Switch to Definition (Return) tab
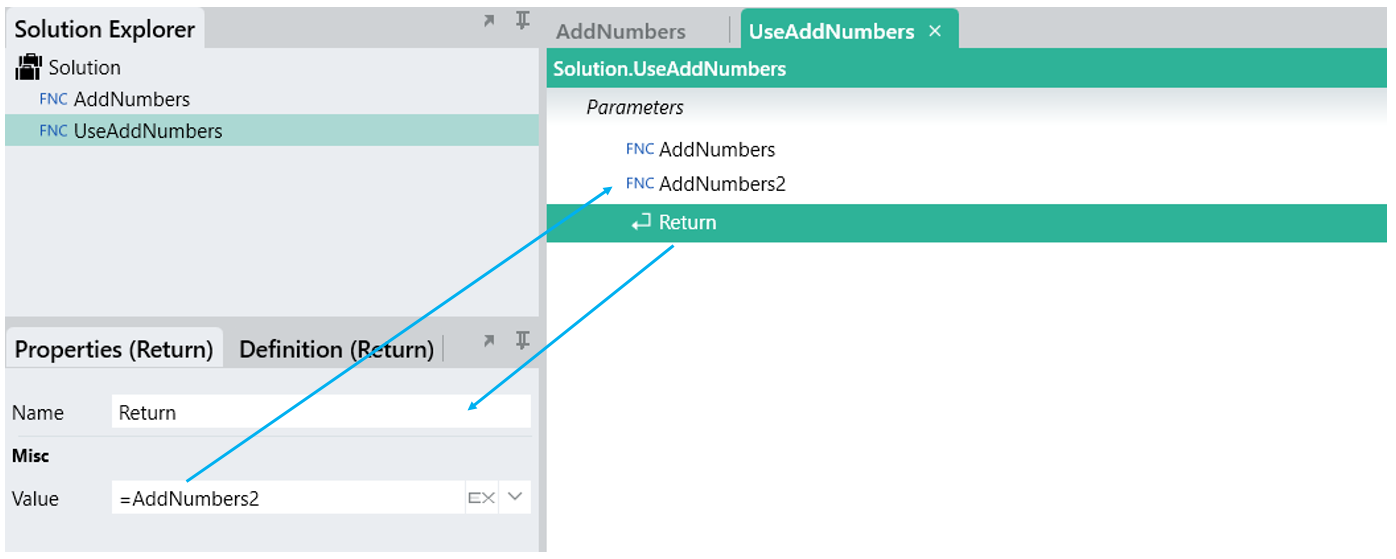The height and width of the screenshot is (559, 1396). 337,349
